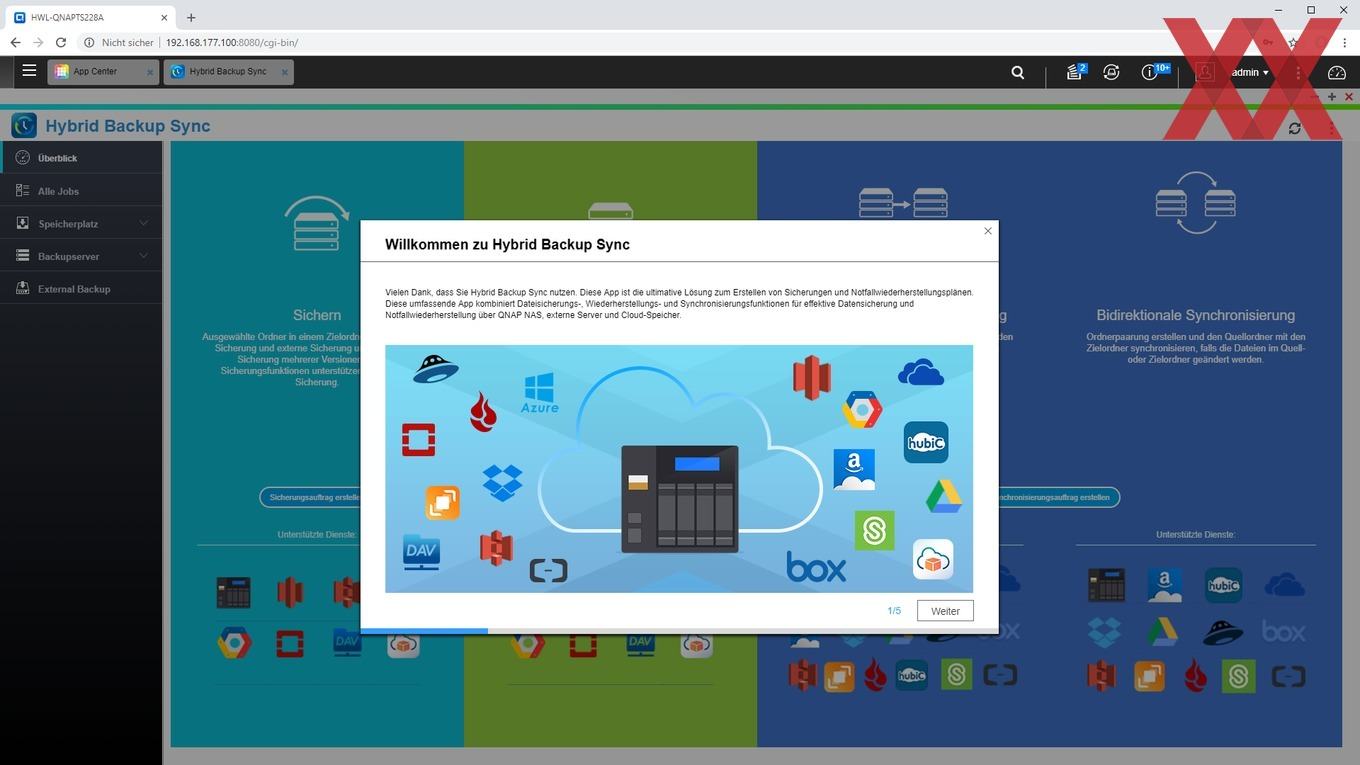This screenshot has width=1360, height=765.
Task: Maximize Hybrid Backup Sync window with plus
Action: pos(1332,97)
